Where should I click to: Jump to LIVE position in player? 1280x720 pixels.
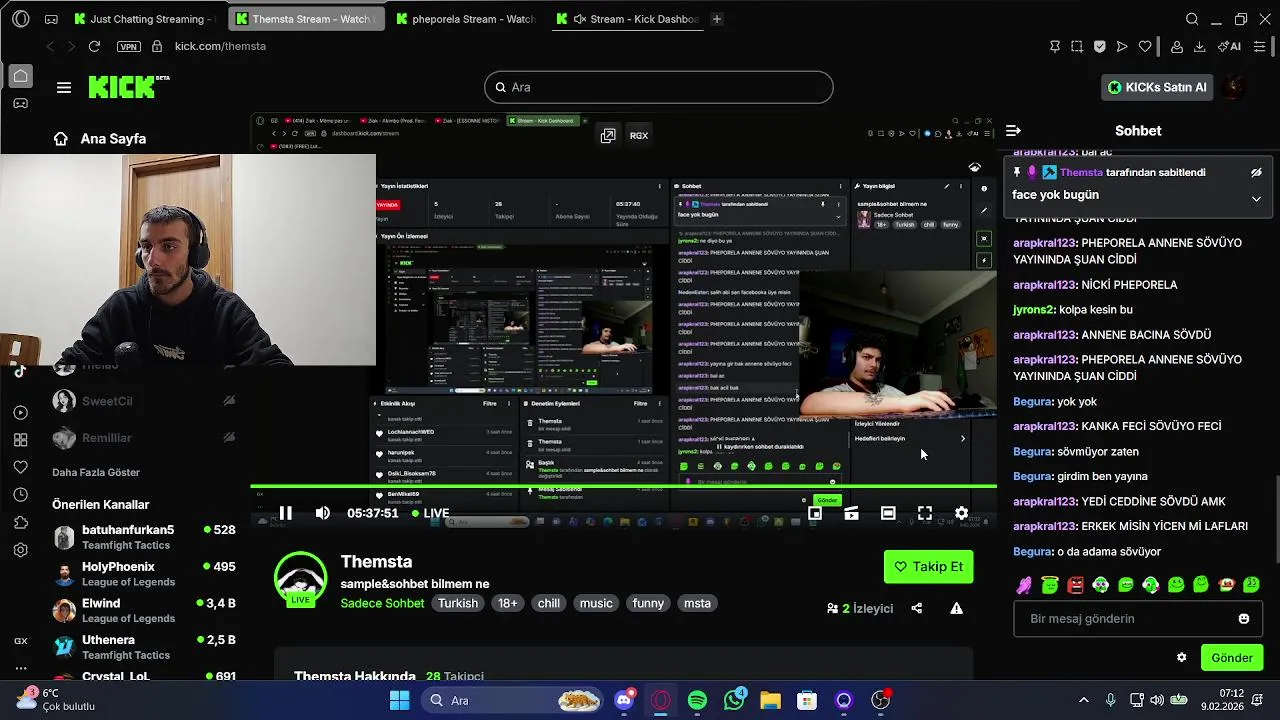429,513
